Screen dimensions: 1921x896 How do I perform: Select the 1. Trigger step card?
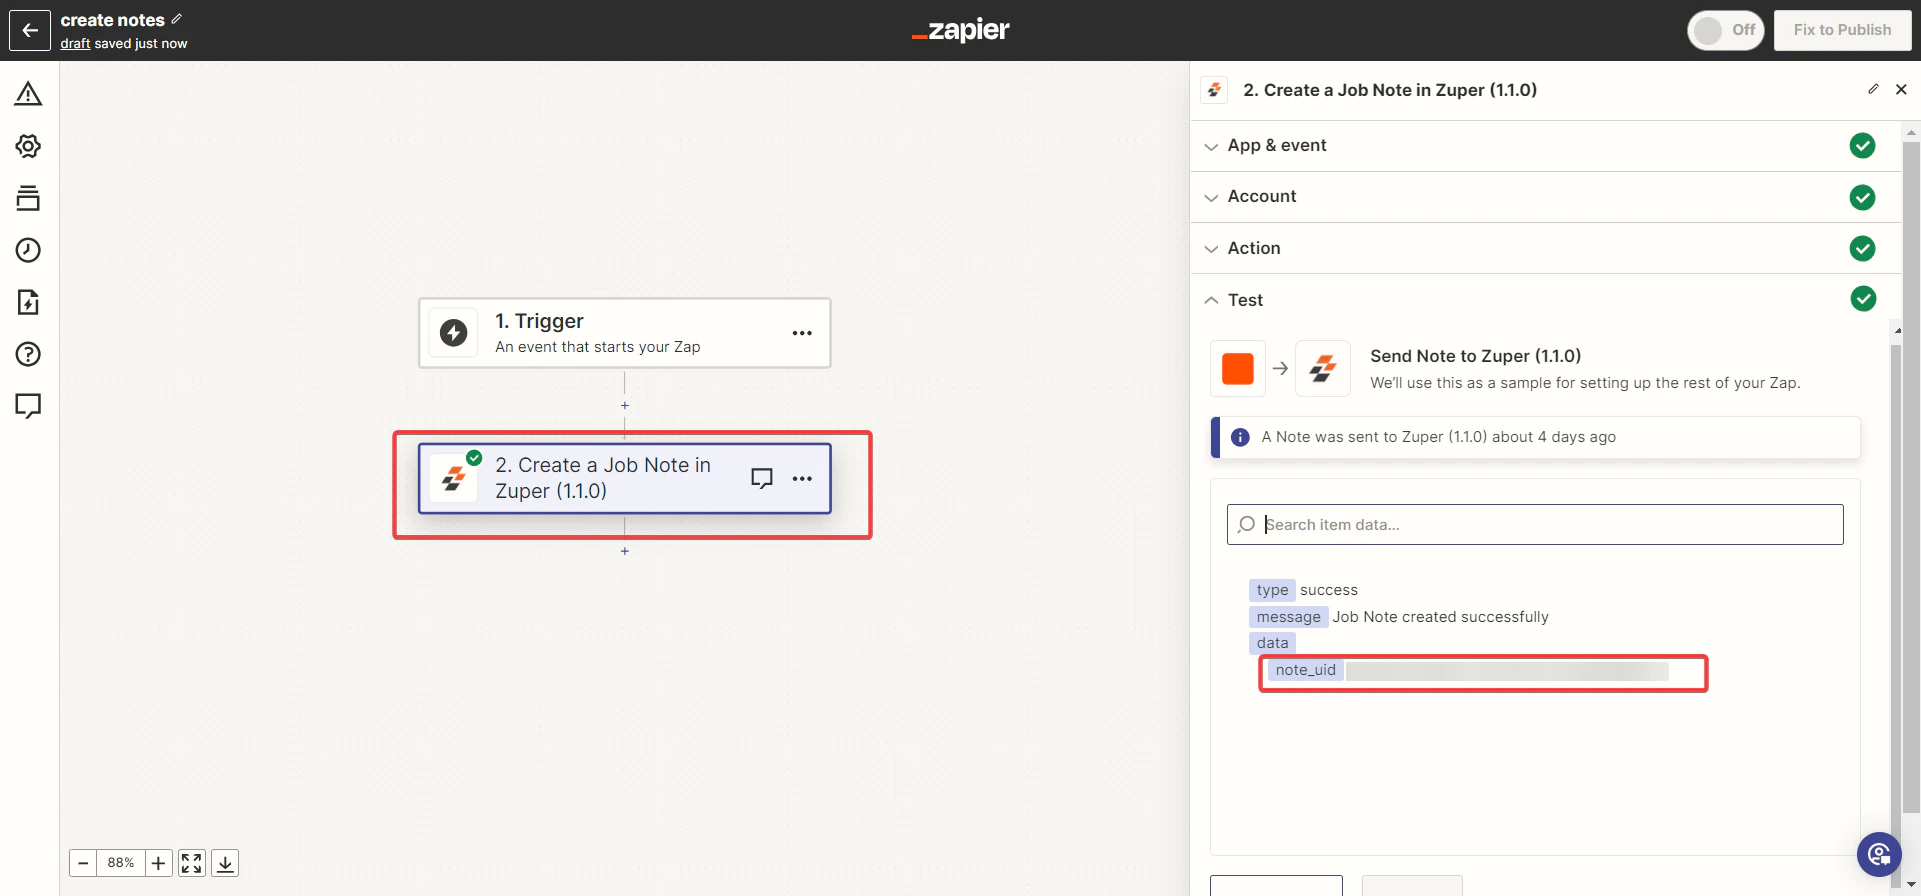pyautogui.click(x=625, y=333)
